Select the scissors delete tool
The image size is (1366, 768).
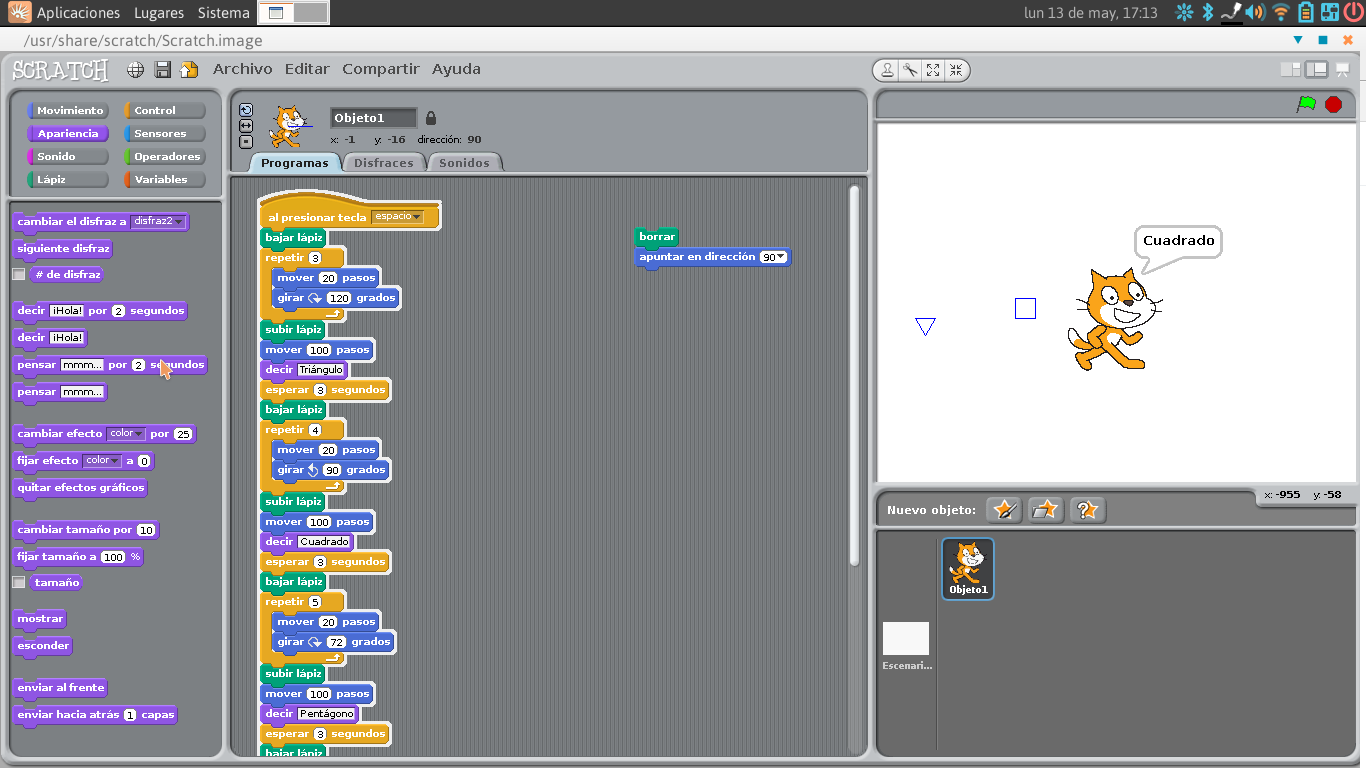[910, 70]
